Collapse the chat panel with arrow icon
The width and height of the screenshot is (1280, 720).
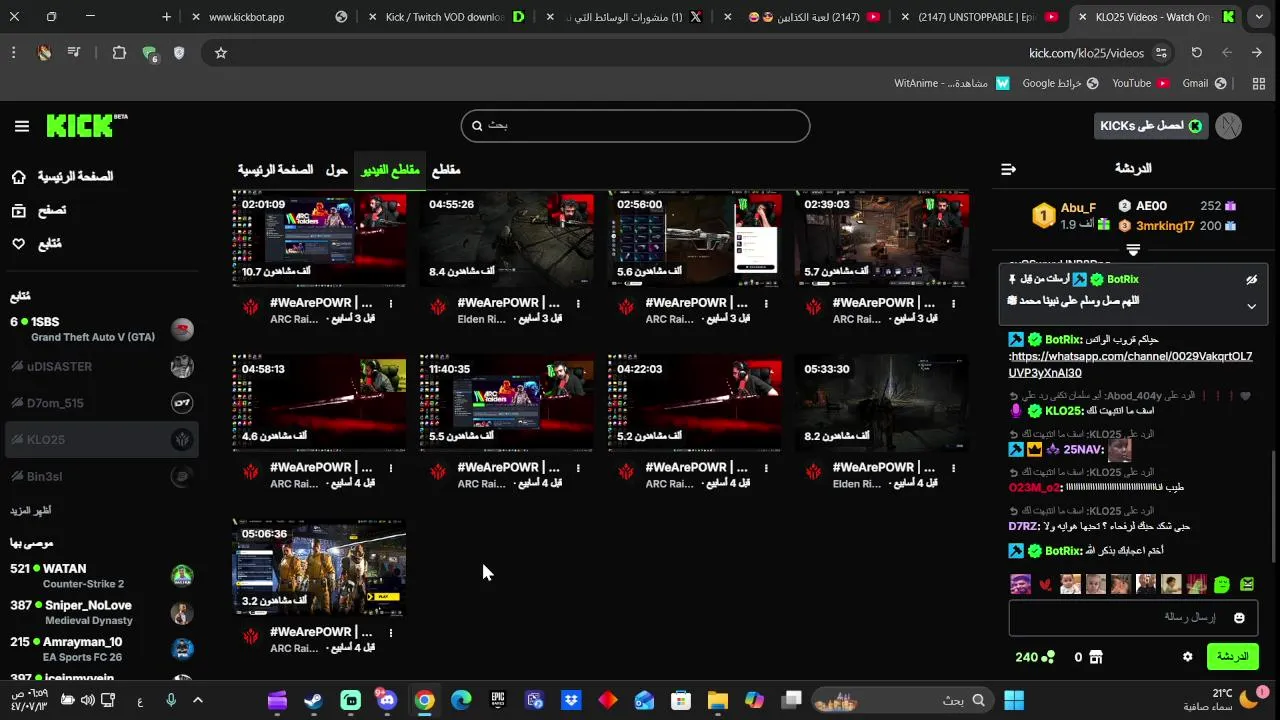point(1008,169)
